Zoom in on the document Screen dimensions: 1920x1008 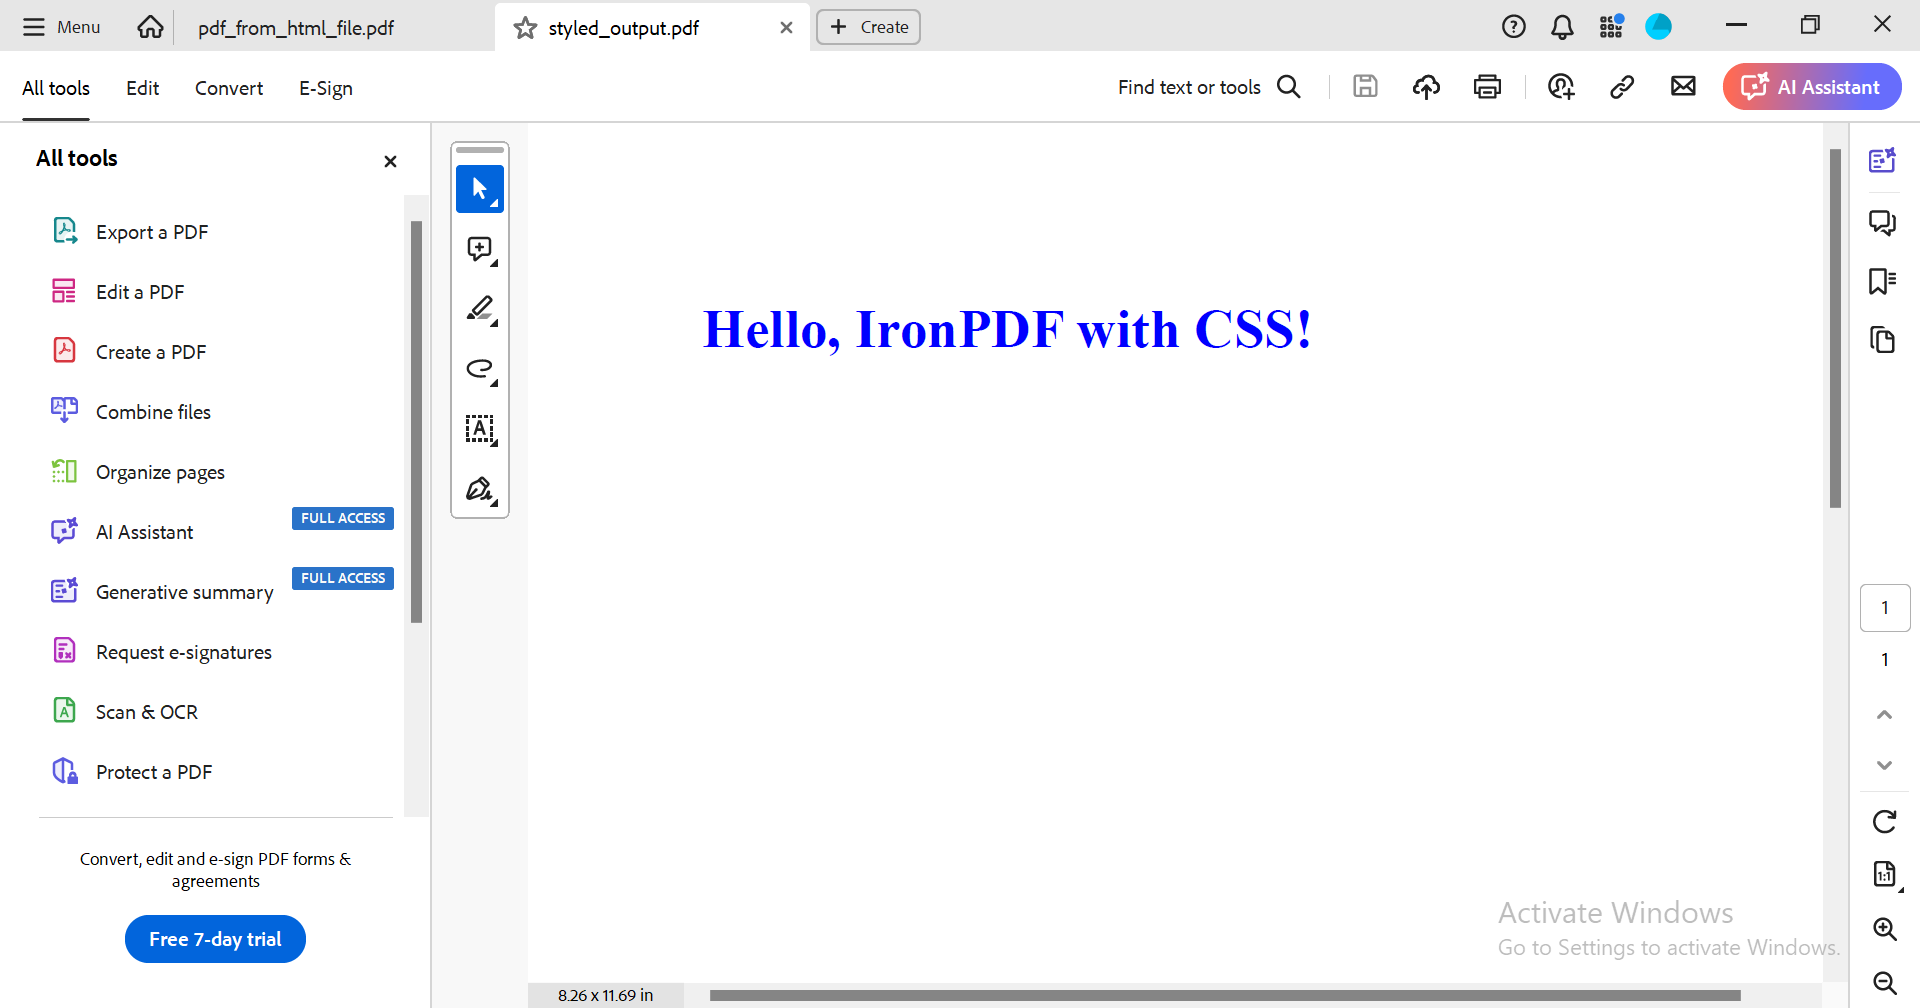point(1884,929)
